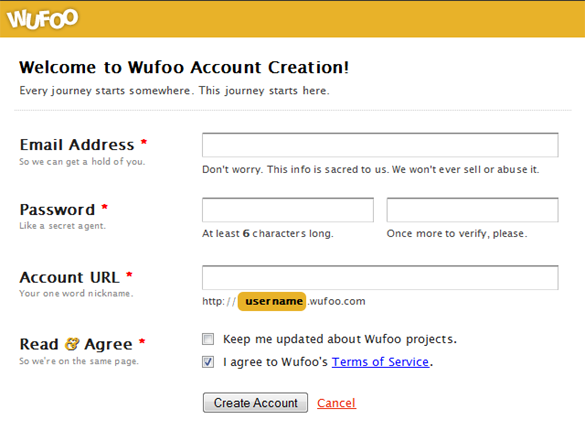Enable Keep me updated about Wufoo projects
Screen dimensions: 585x441
click(x=208, y=339)
